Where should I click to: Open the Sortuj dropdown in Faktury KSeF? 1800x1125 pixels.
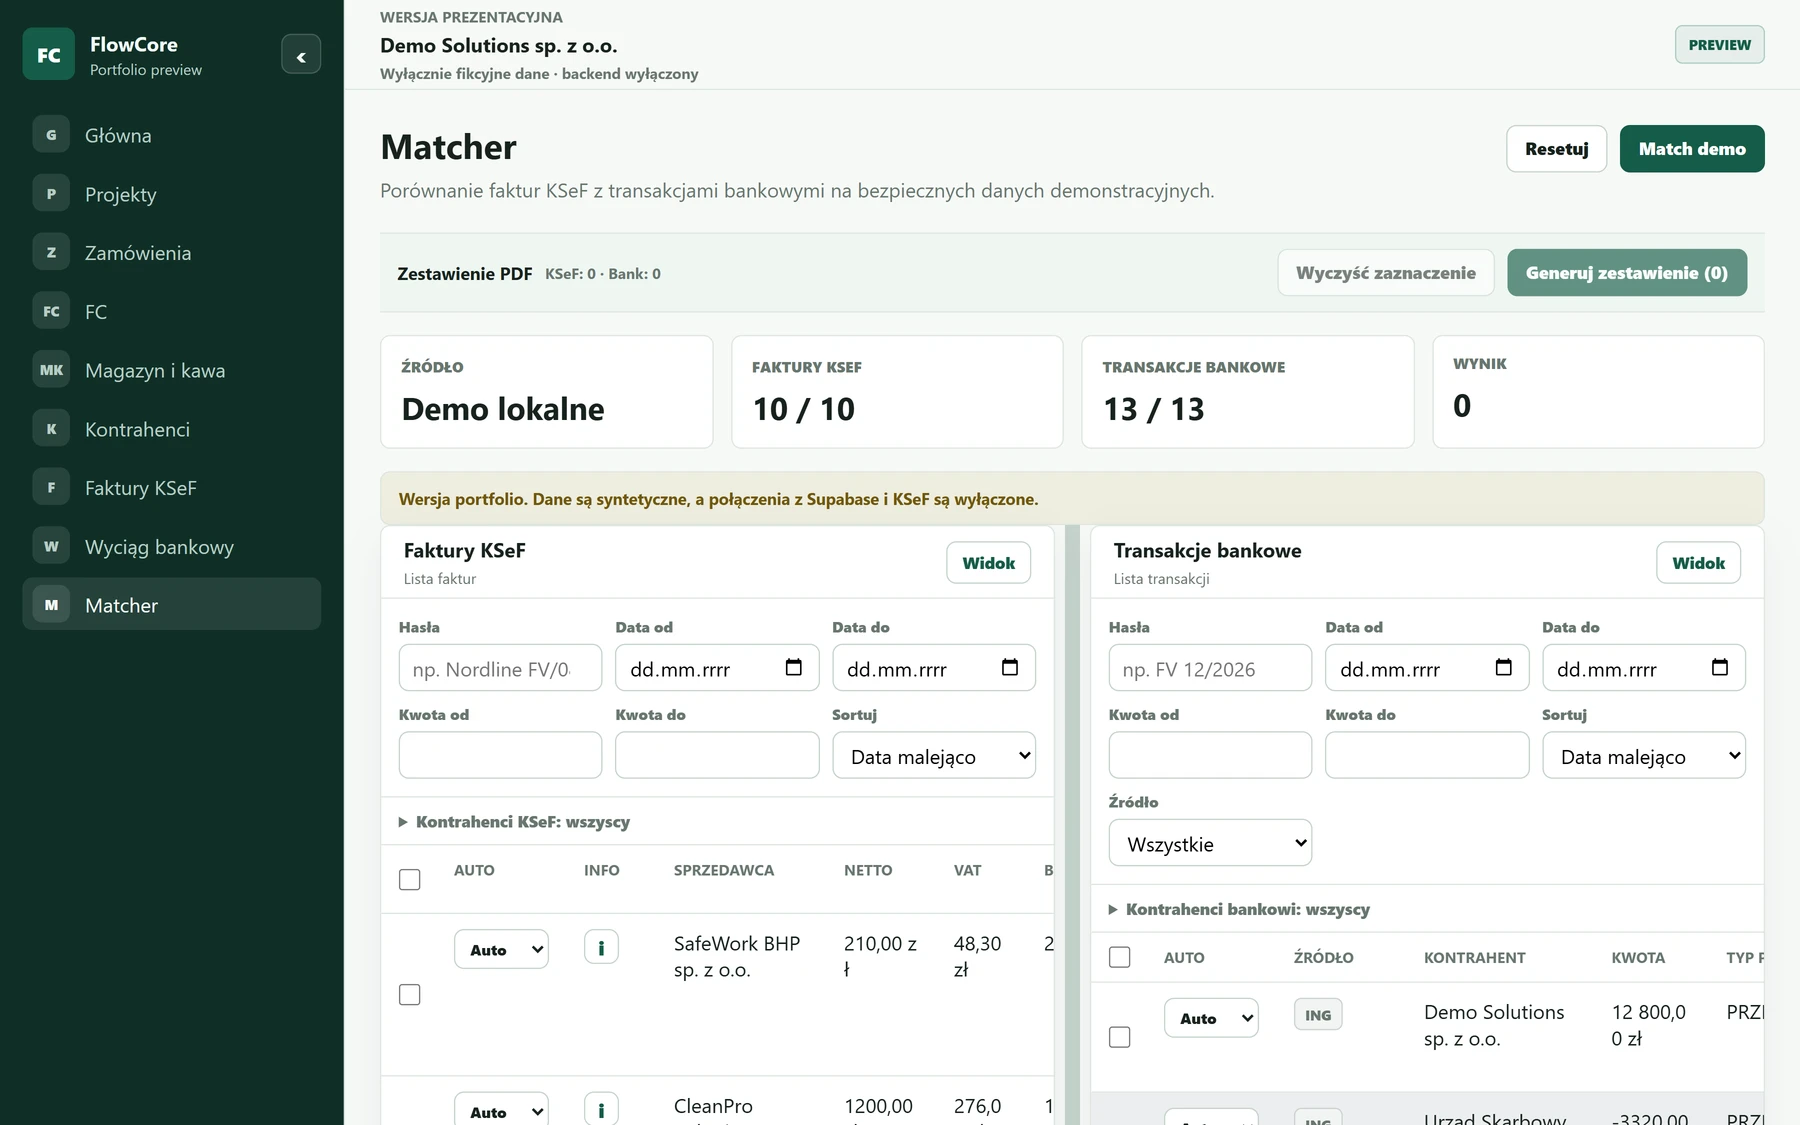[x=934, y=756]
